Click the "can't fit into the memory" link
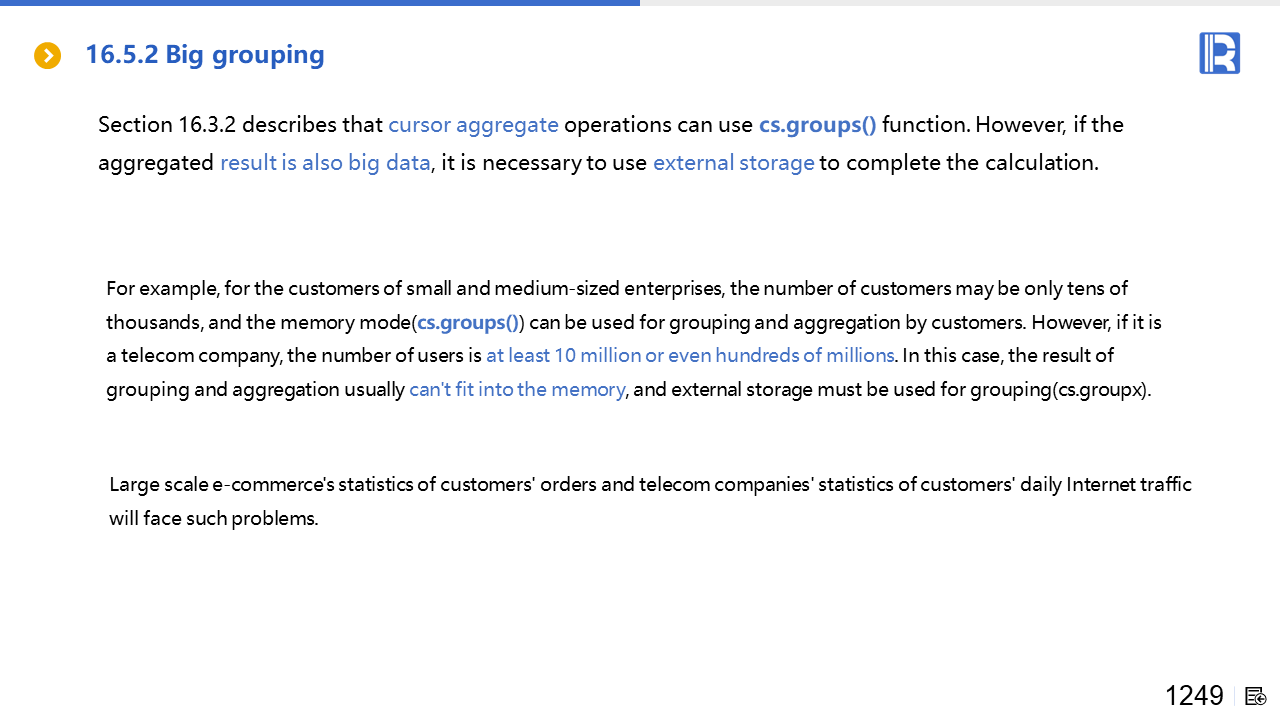Screen dimensions: 1280x720 pos(517,389)
